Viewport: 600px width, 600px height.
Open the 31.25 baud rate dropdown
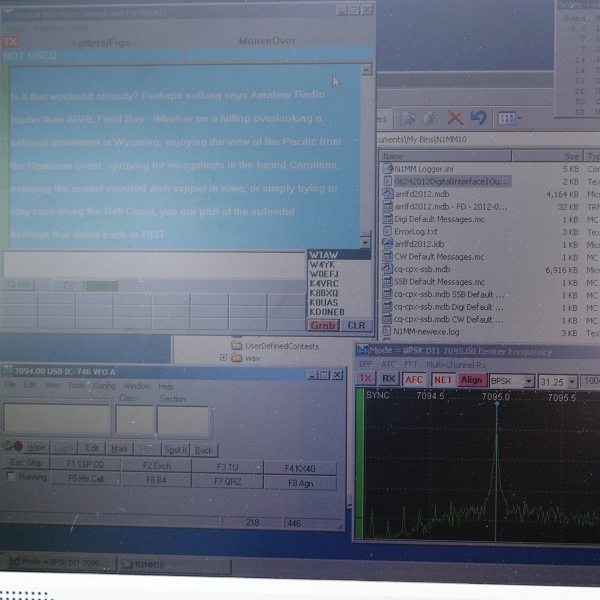(x=572, y=382)
